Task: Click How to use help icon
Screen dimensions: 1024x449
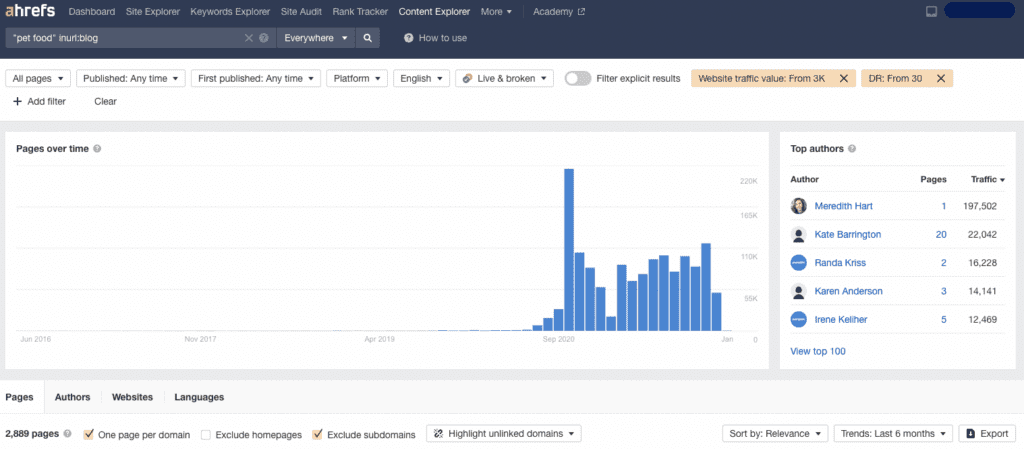Action: 408,38
